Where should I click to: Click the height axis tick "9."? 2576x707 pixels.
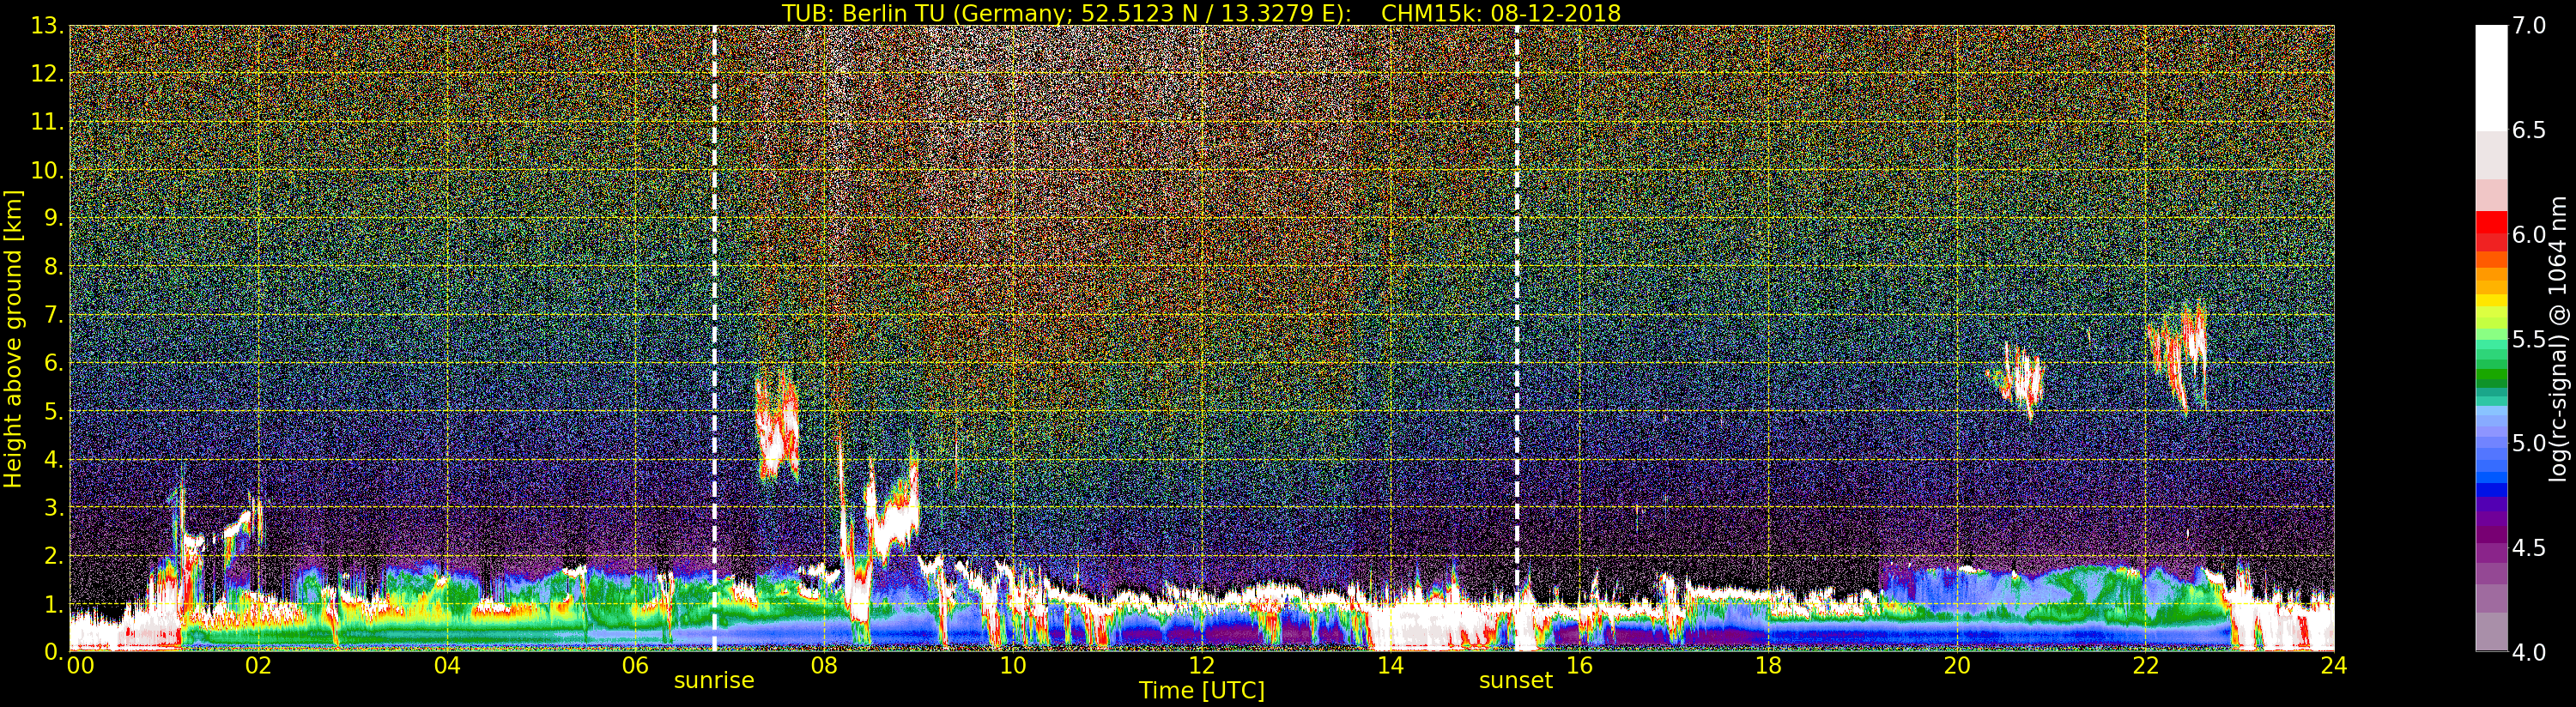tap(53, 218)
